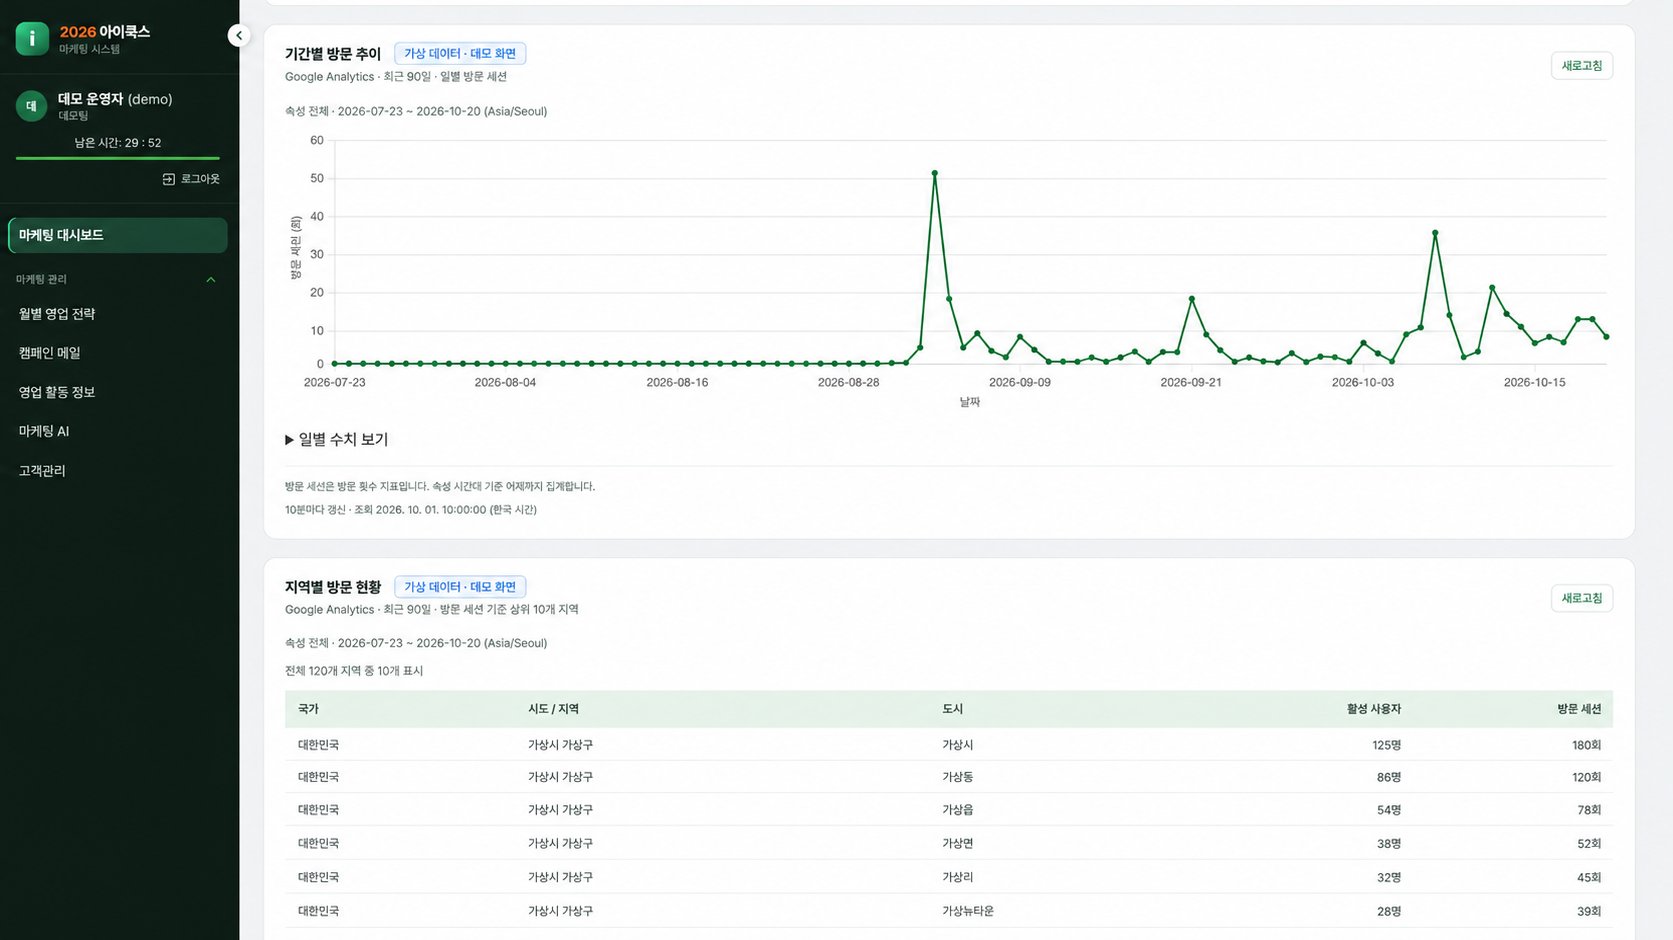
Task: Select the 가상동 city cell
Action: [x=957, y=777]
